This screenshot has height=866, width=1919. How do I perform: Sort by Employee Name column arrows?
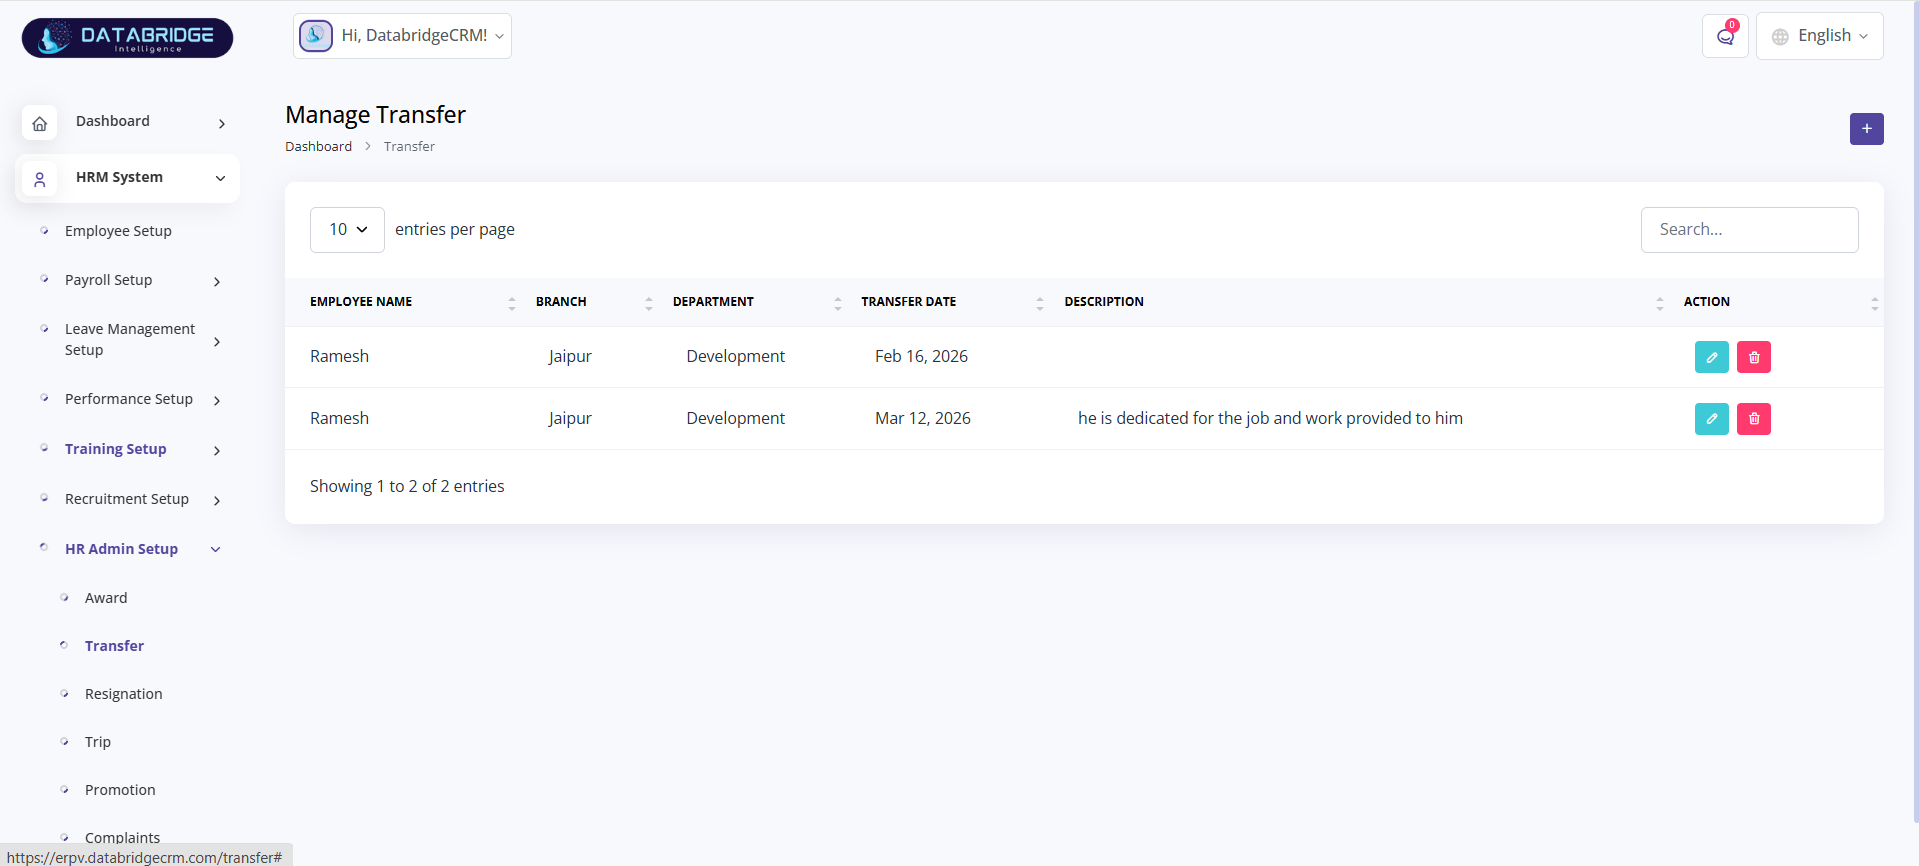pyautogui.click(x=512, y=303)
